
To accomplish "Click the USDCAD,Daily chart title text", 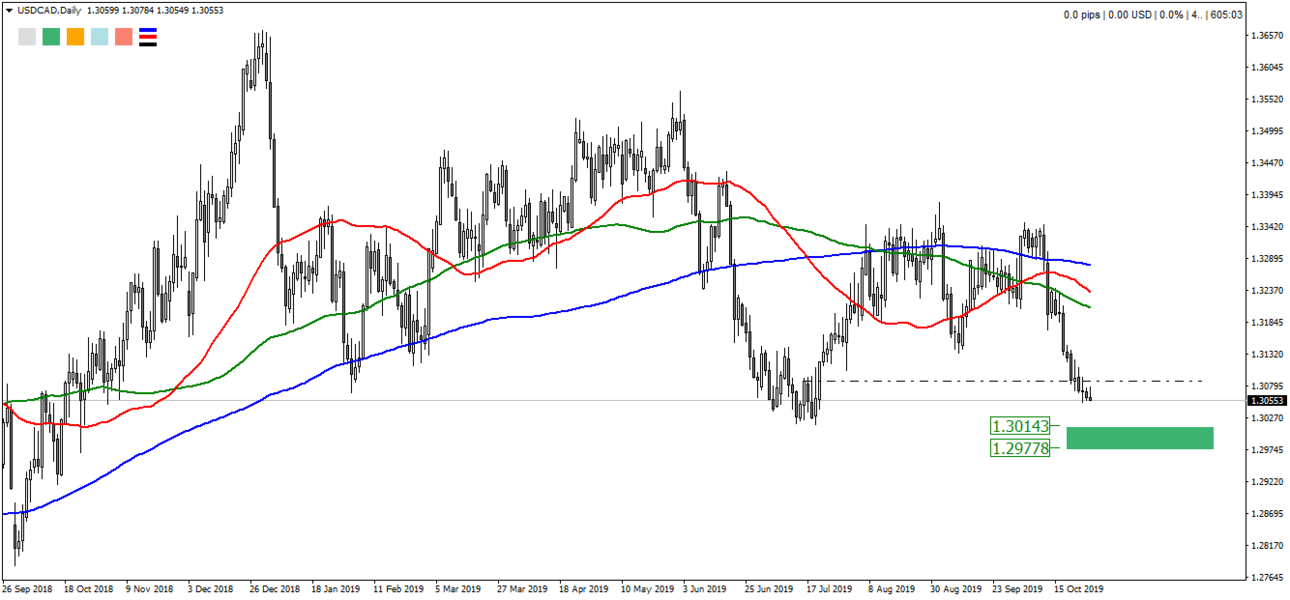I will 50,11.
